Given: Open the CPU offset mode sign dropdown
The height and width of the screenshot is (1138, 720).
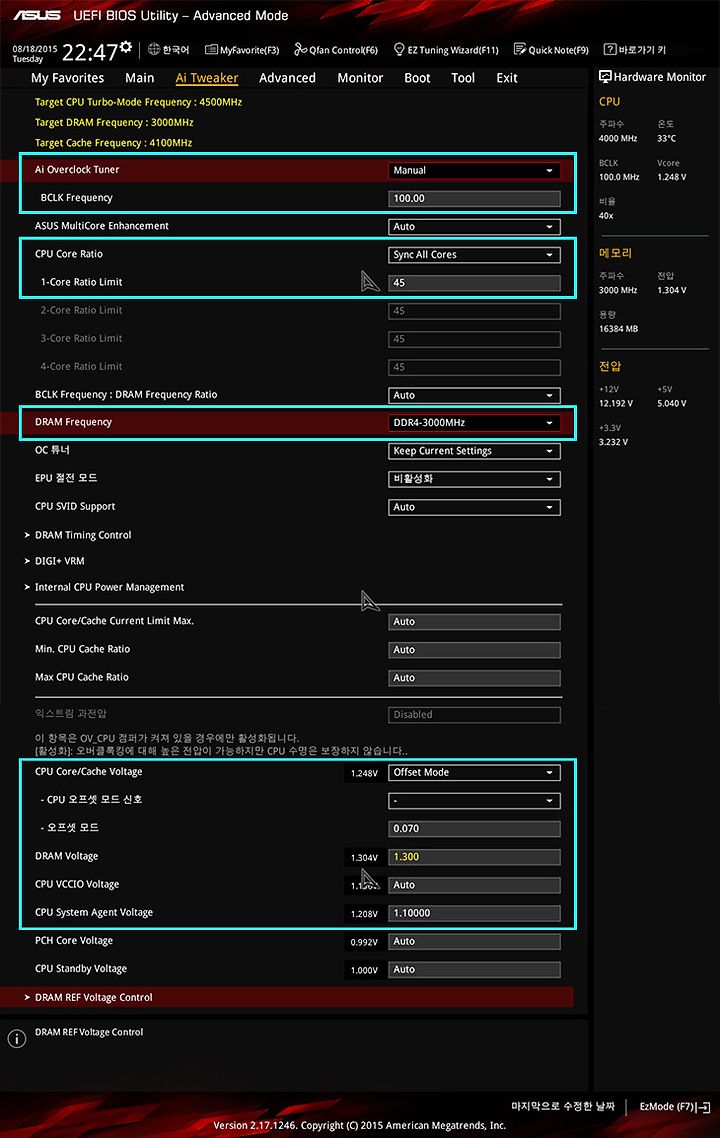Looking at the screenshot, I should [475, 801].
